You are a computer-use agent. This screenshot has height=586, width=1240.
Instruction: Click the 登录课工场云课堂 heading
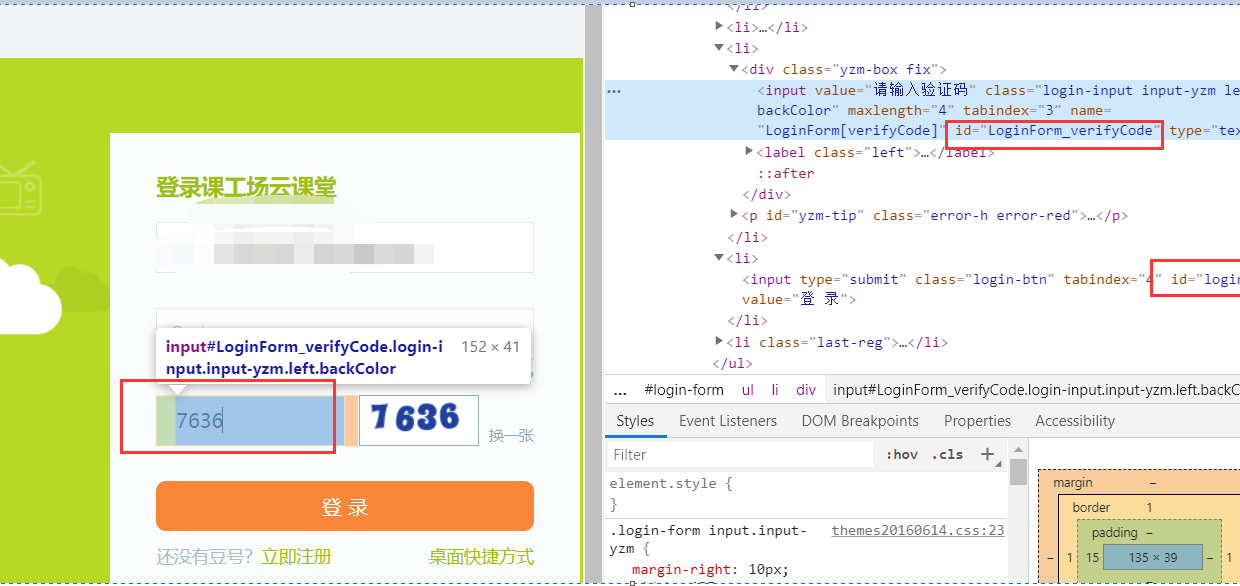click(246, 187)
